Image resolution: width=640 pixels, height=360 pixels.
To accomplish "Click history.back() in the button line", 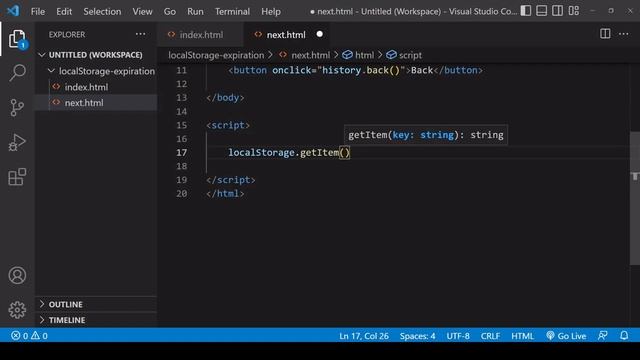I will point(361,70).
